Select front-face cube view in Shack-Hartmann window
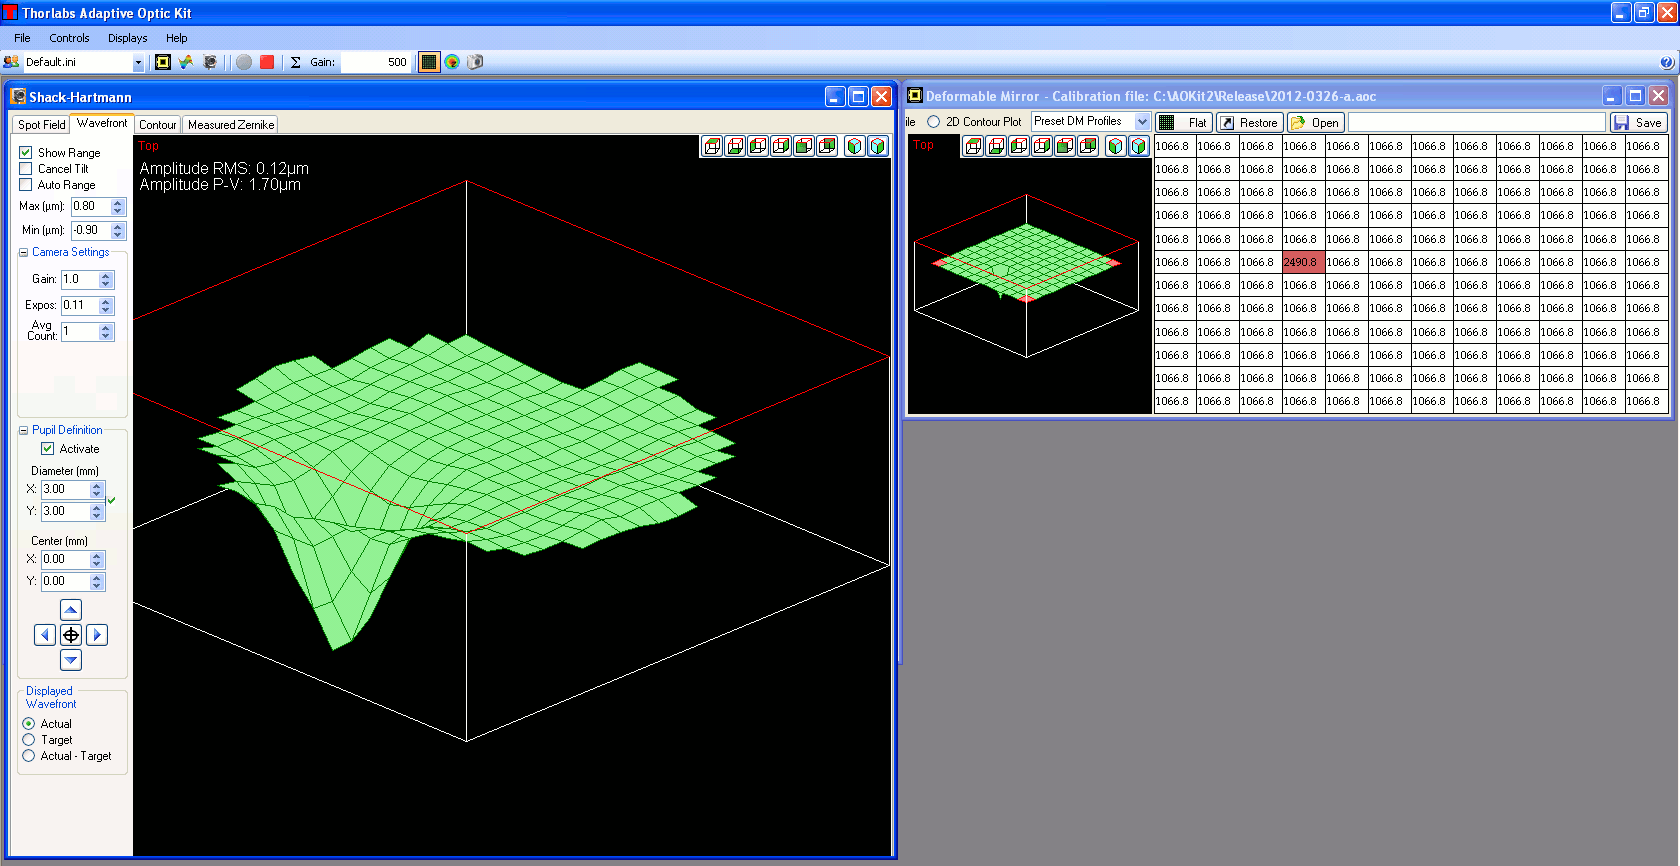The image size is (1680, 866). [x=804, y=146]
